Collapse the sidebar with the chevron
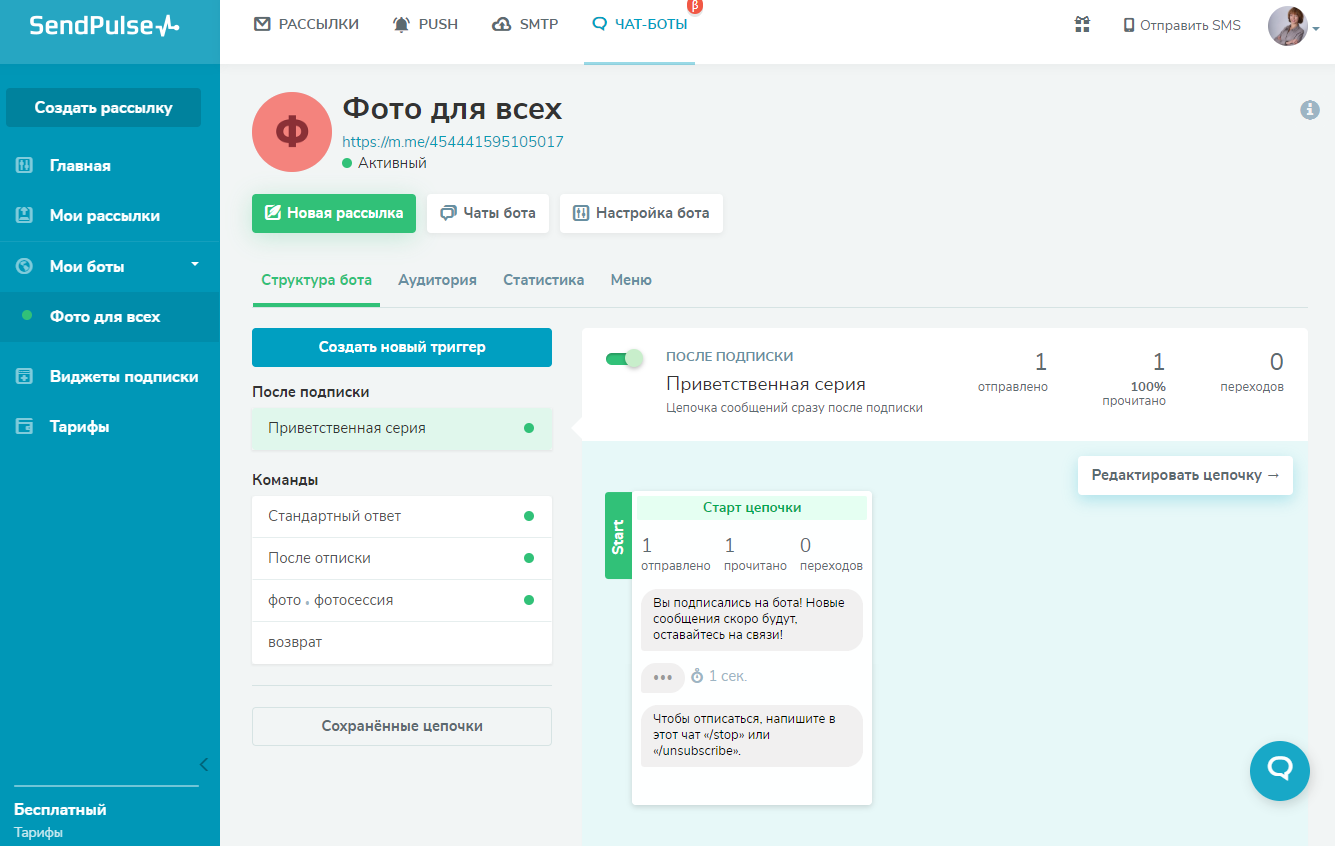The height and width of the screenshot is (846, 1335). tap(203, 763)
